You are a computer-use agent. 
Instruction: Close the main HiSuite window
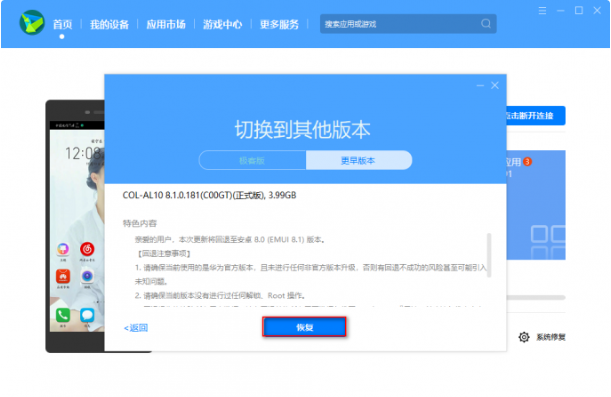pyautogui.click(x=597, y=11)
